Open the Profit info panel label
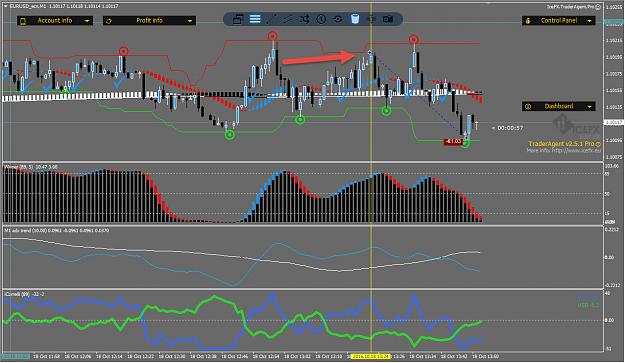 point(149,20)
